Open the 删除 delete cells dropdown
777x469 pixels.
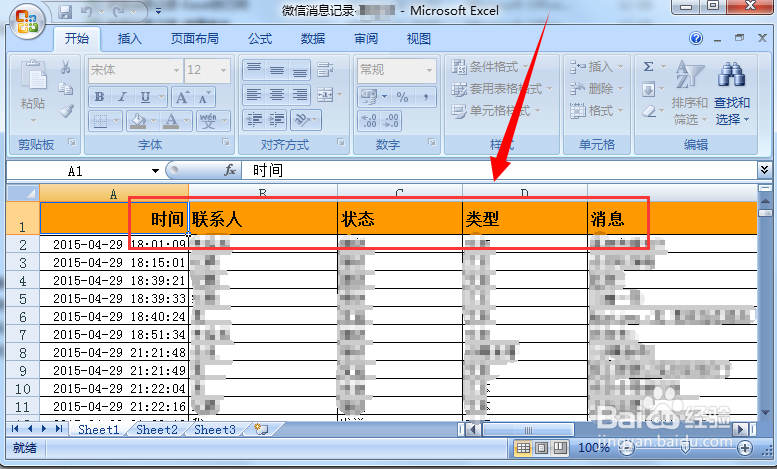[597, 89]
